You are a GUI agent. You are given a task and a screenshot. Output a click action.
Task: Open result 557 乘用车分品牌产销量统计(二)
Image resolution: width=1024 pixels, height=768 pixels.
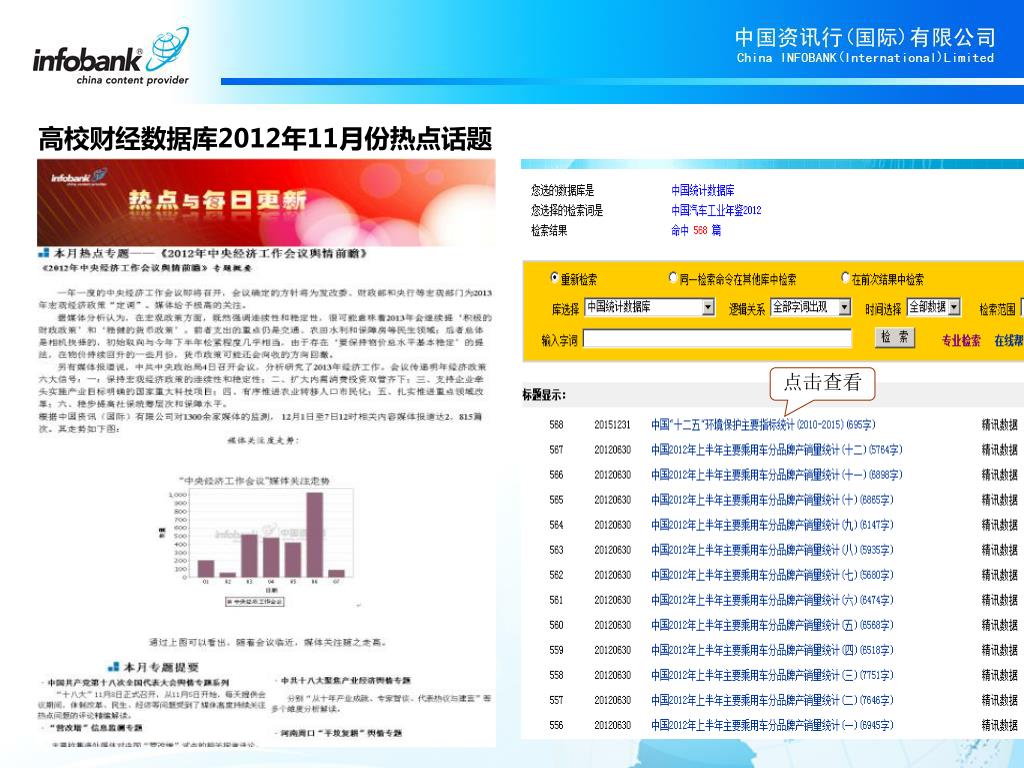(772, 700)
